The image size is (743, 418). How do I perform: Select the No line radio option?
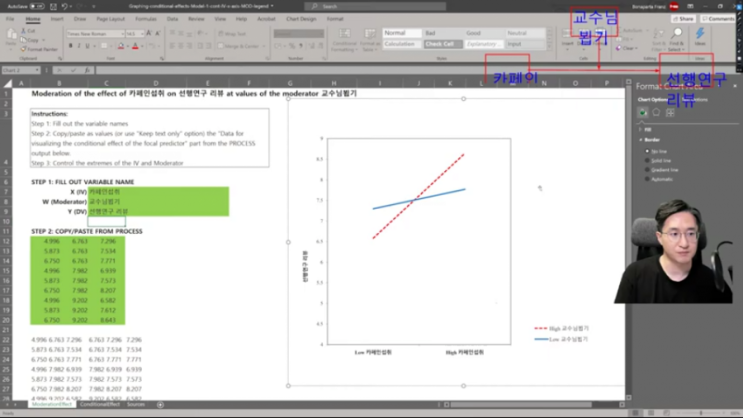[648, 150]
